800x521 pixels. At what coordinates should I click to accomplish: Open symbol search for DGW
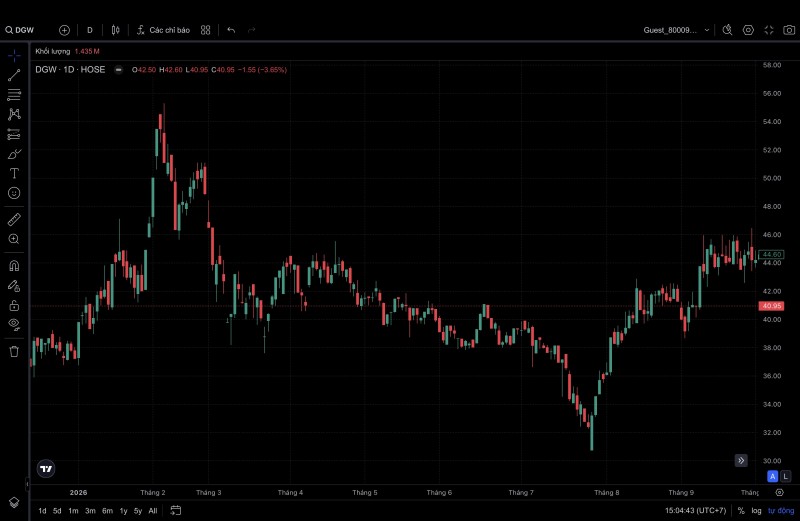20,30
